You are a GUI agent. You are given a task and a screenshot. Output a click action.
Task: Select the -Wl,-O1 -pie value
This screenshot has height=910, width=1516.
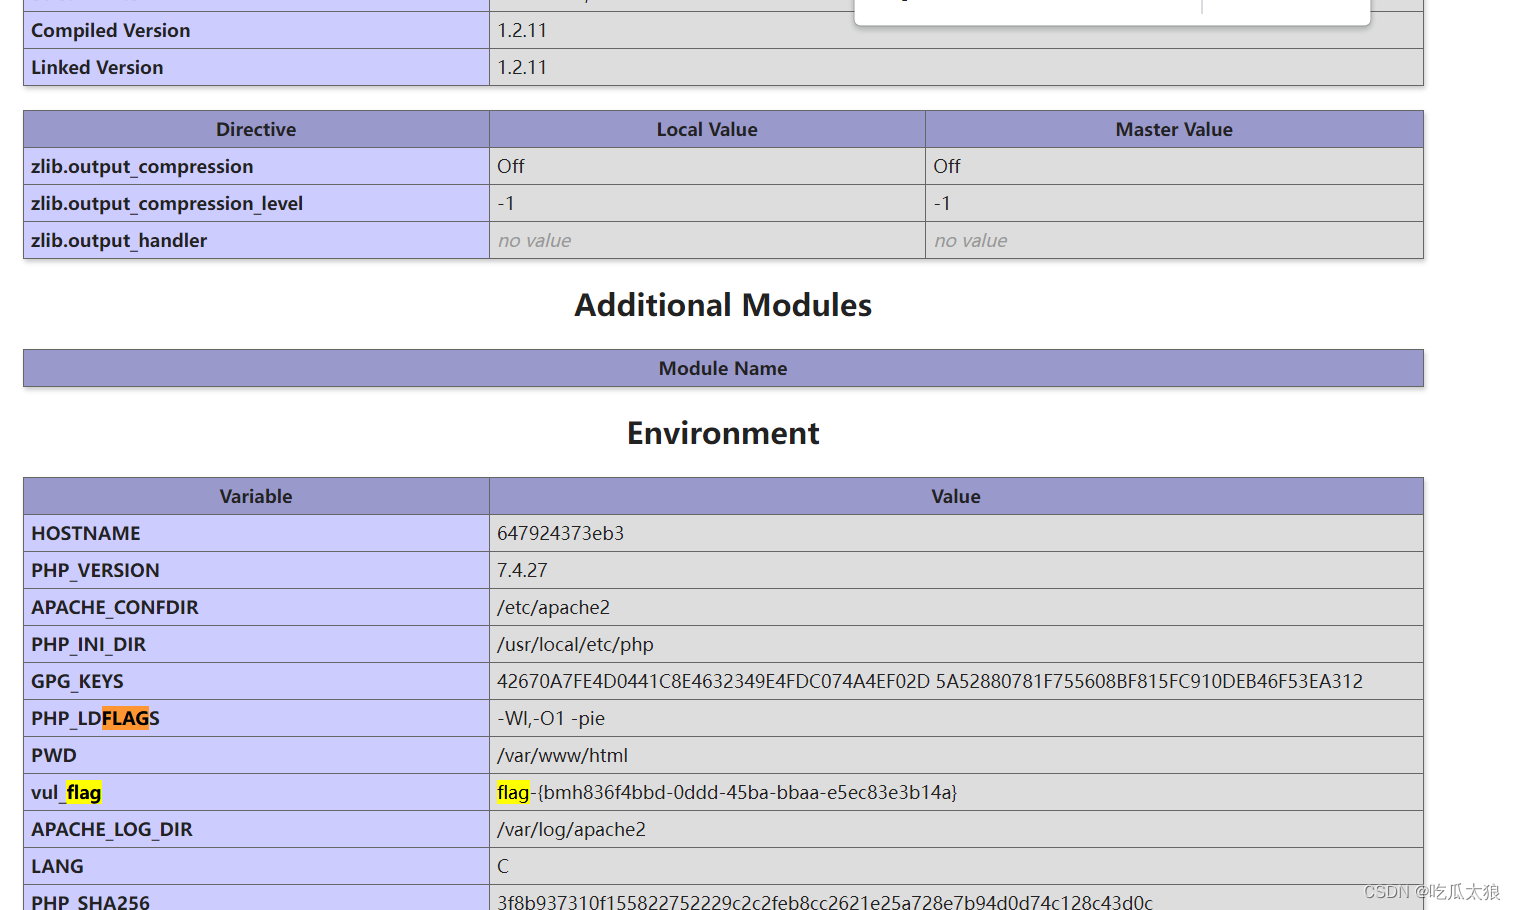coord(551,718)
